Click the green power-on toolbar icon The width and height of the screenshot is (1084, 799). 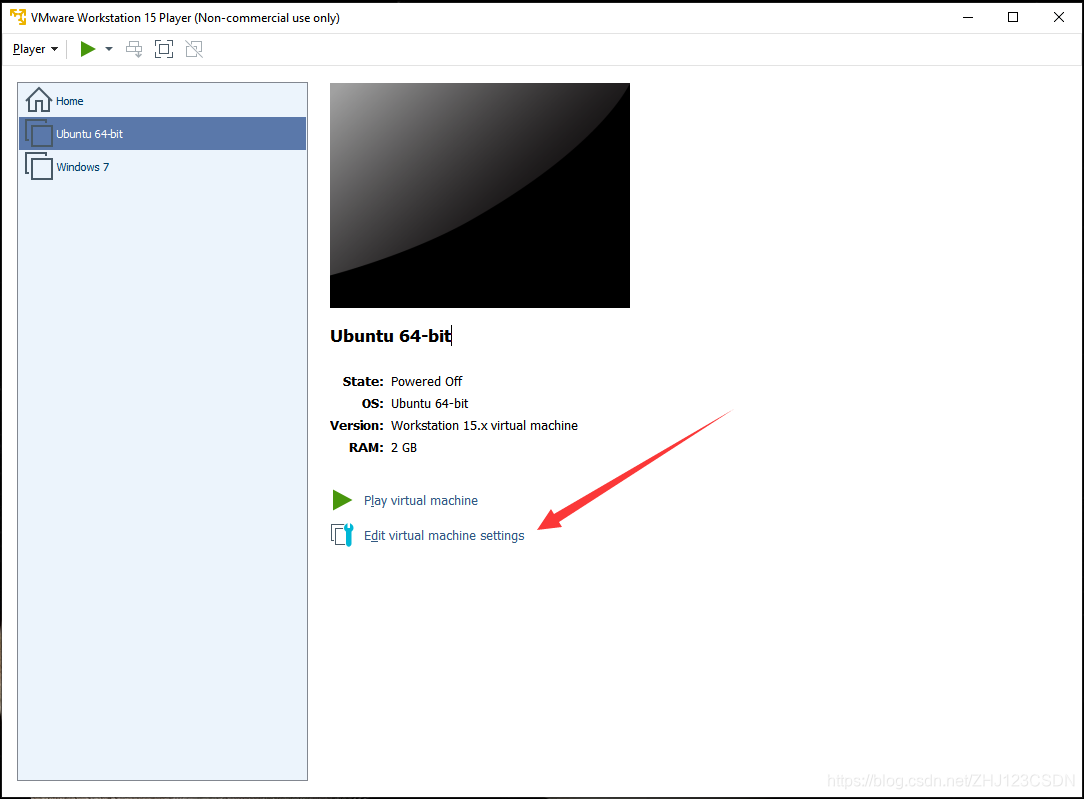tap(88, 49)
